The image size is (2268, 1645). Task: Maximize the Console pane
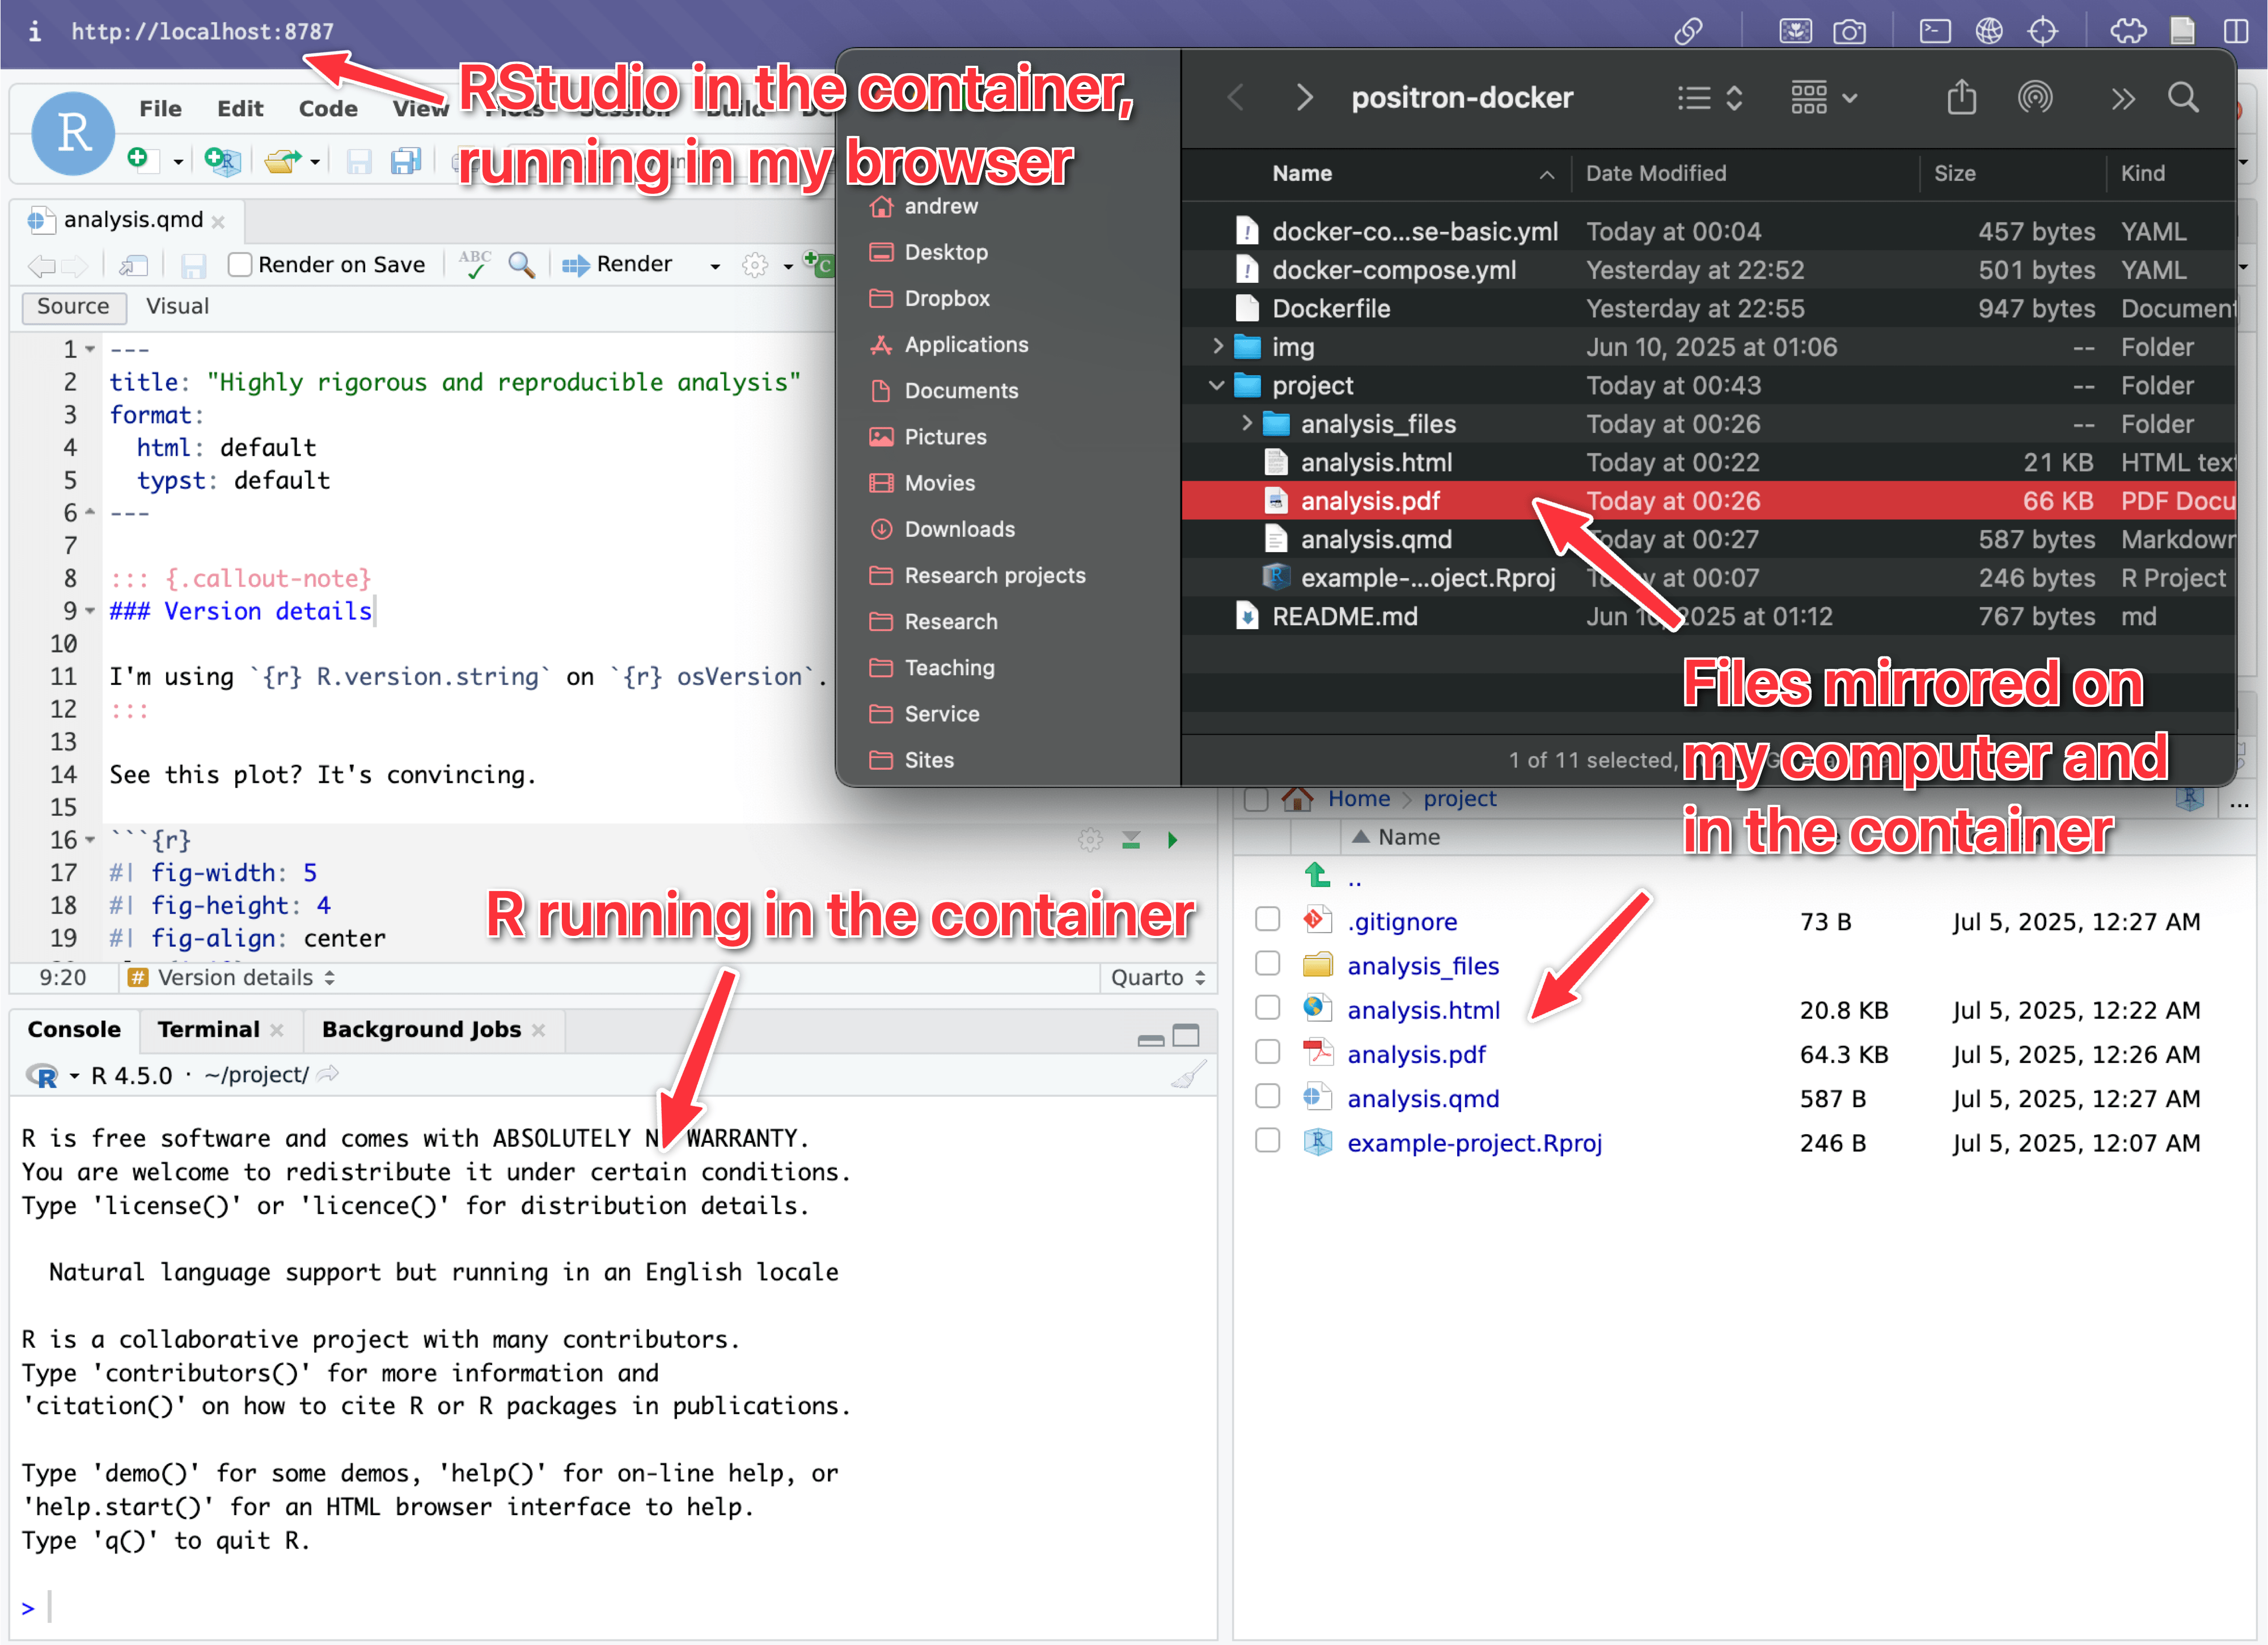point(1186,1035)
